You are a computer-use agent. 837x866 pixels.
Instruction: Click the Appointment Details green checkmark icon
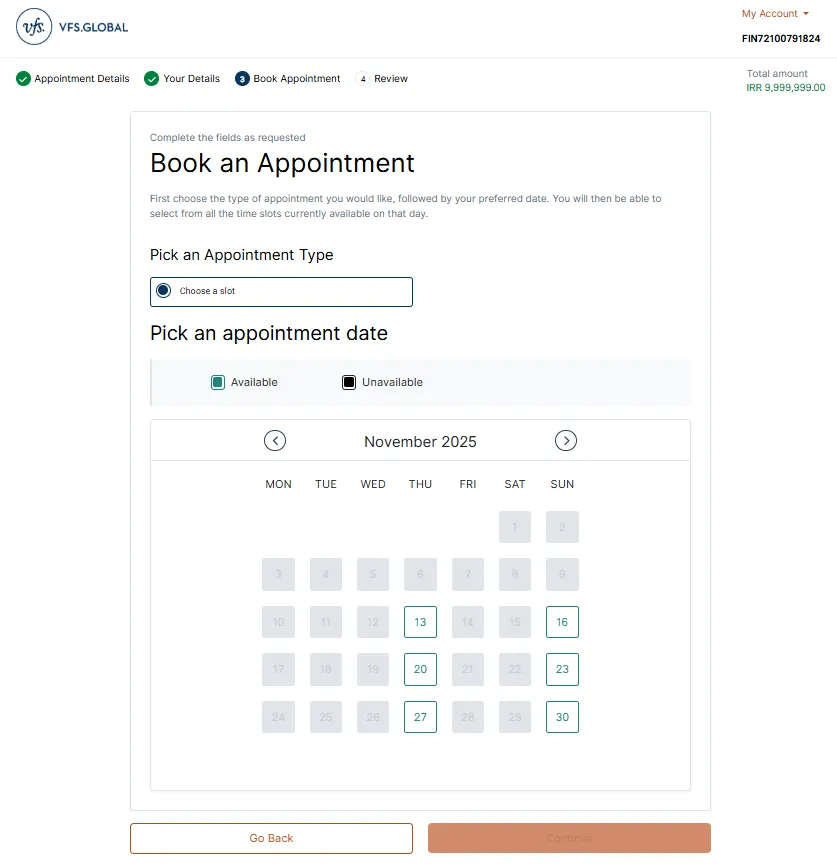(x=23, y=79)
